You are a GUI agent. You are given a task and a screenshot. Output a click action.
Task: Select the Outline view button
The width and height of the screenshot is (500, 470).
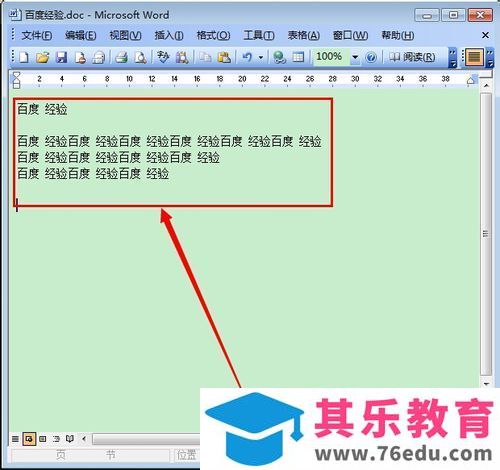coord(56,439)
